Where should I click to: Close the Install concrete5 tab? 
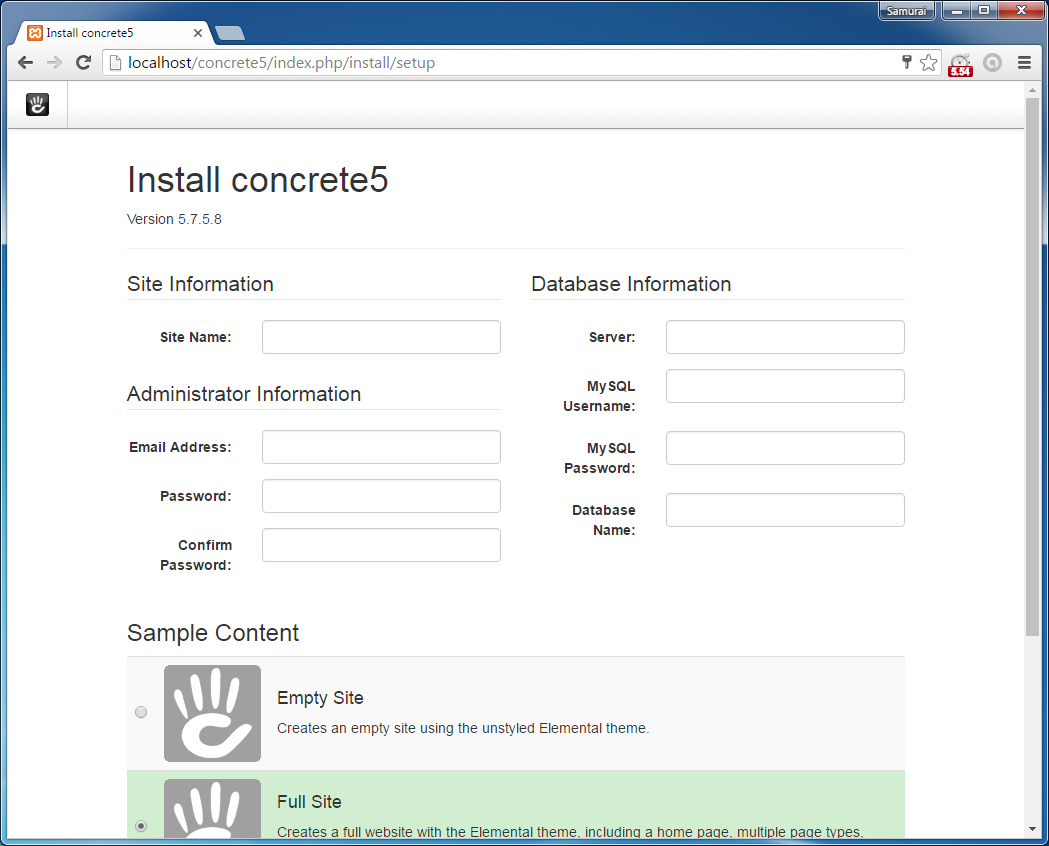pos(197,33)
